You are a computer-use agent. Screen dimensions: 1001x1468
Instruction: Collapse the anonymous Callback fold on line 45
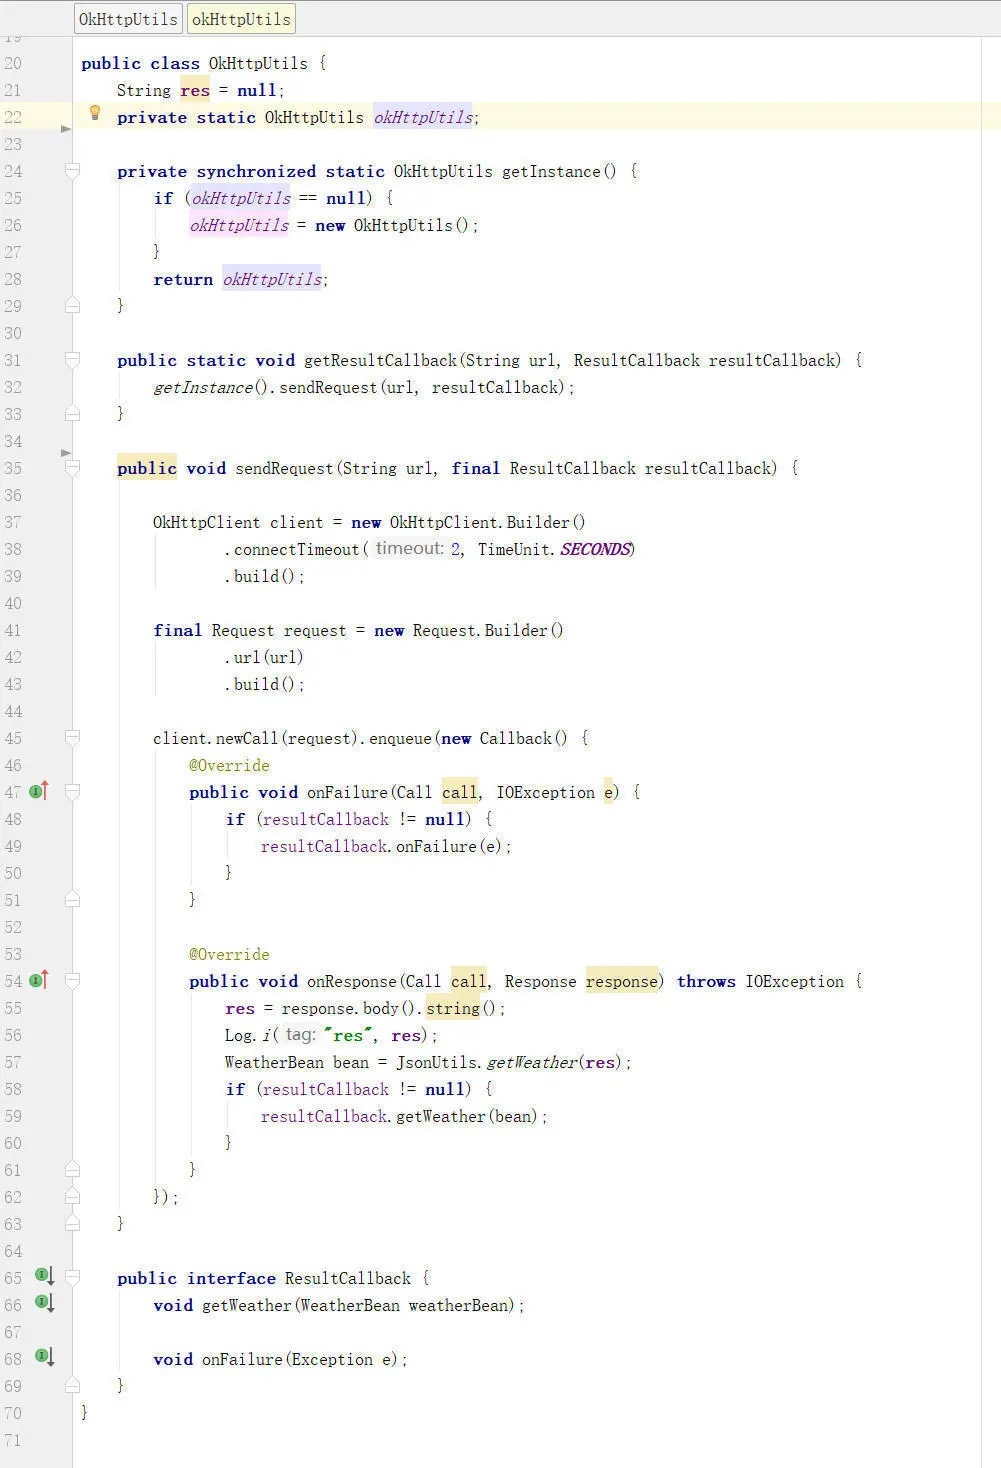pos(72,737)
